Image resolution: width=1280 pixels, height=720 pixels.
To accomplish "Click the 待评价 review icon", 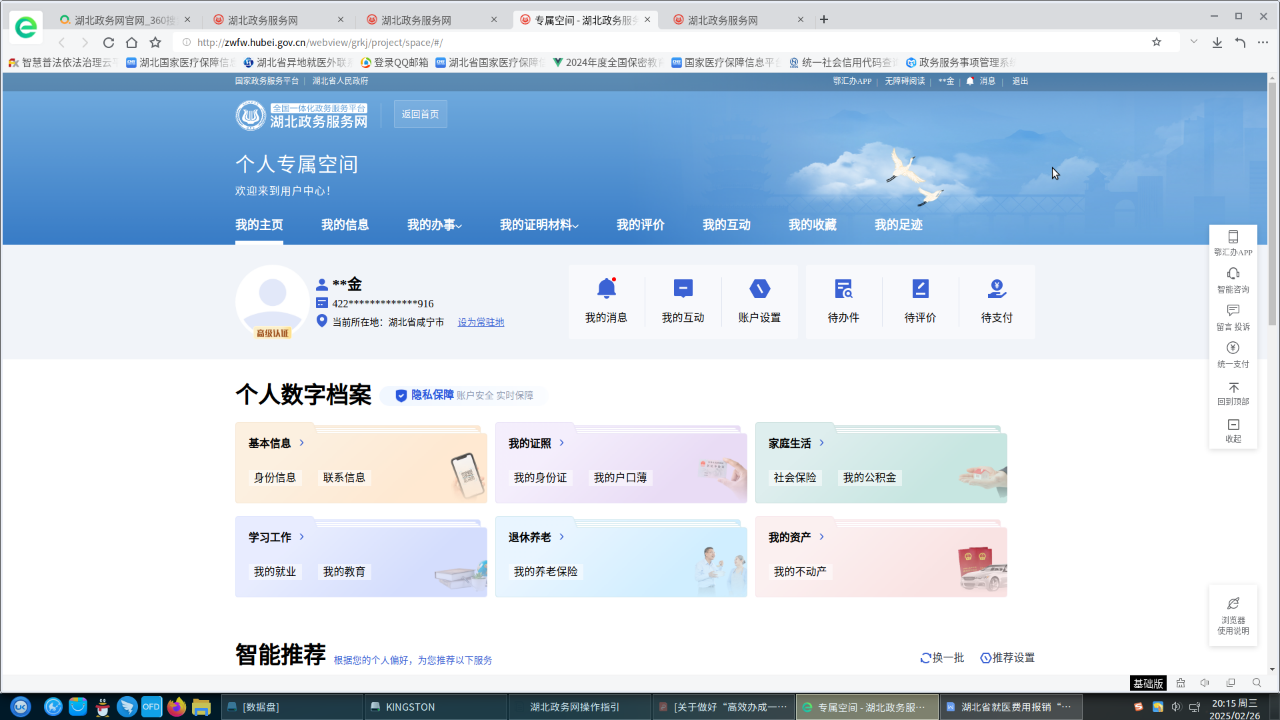I will pyautogui.click(x=920, y=289).
